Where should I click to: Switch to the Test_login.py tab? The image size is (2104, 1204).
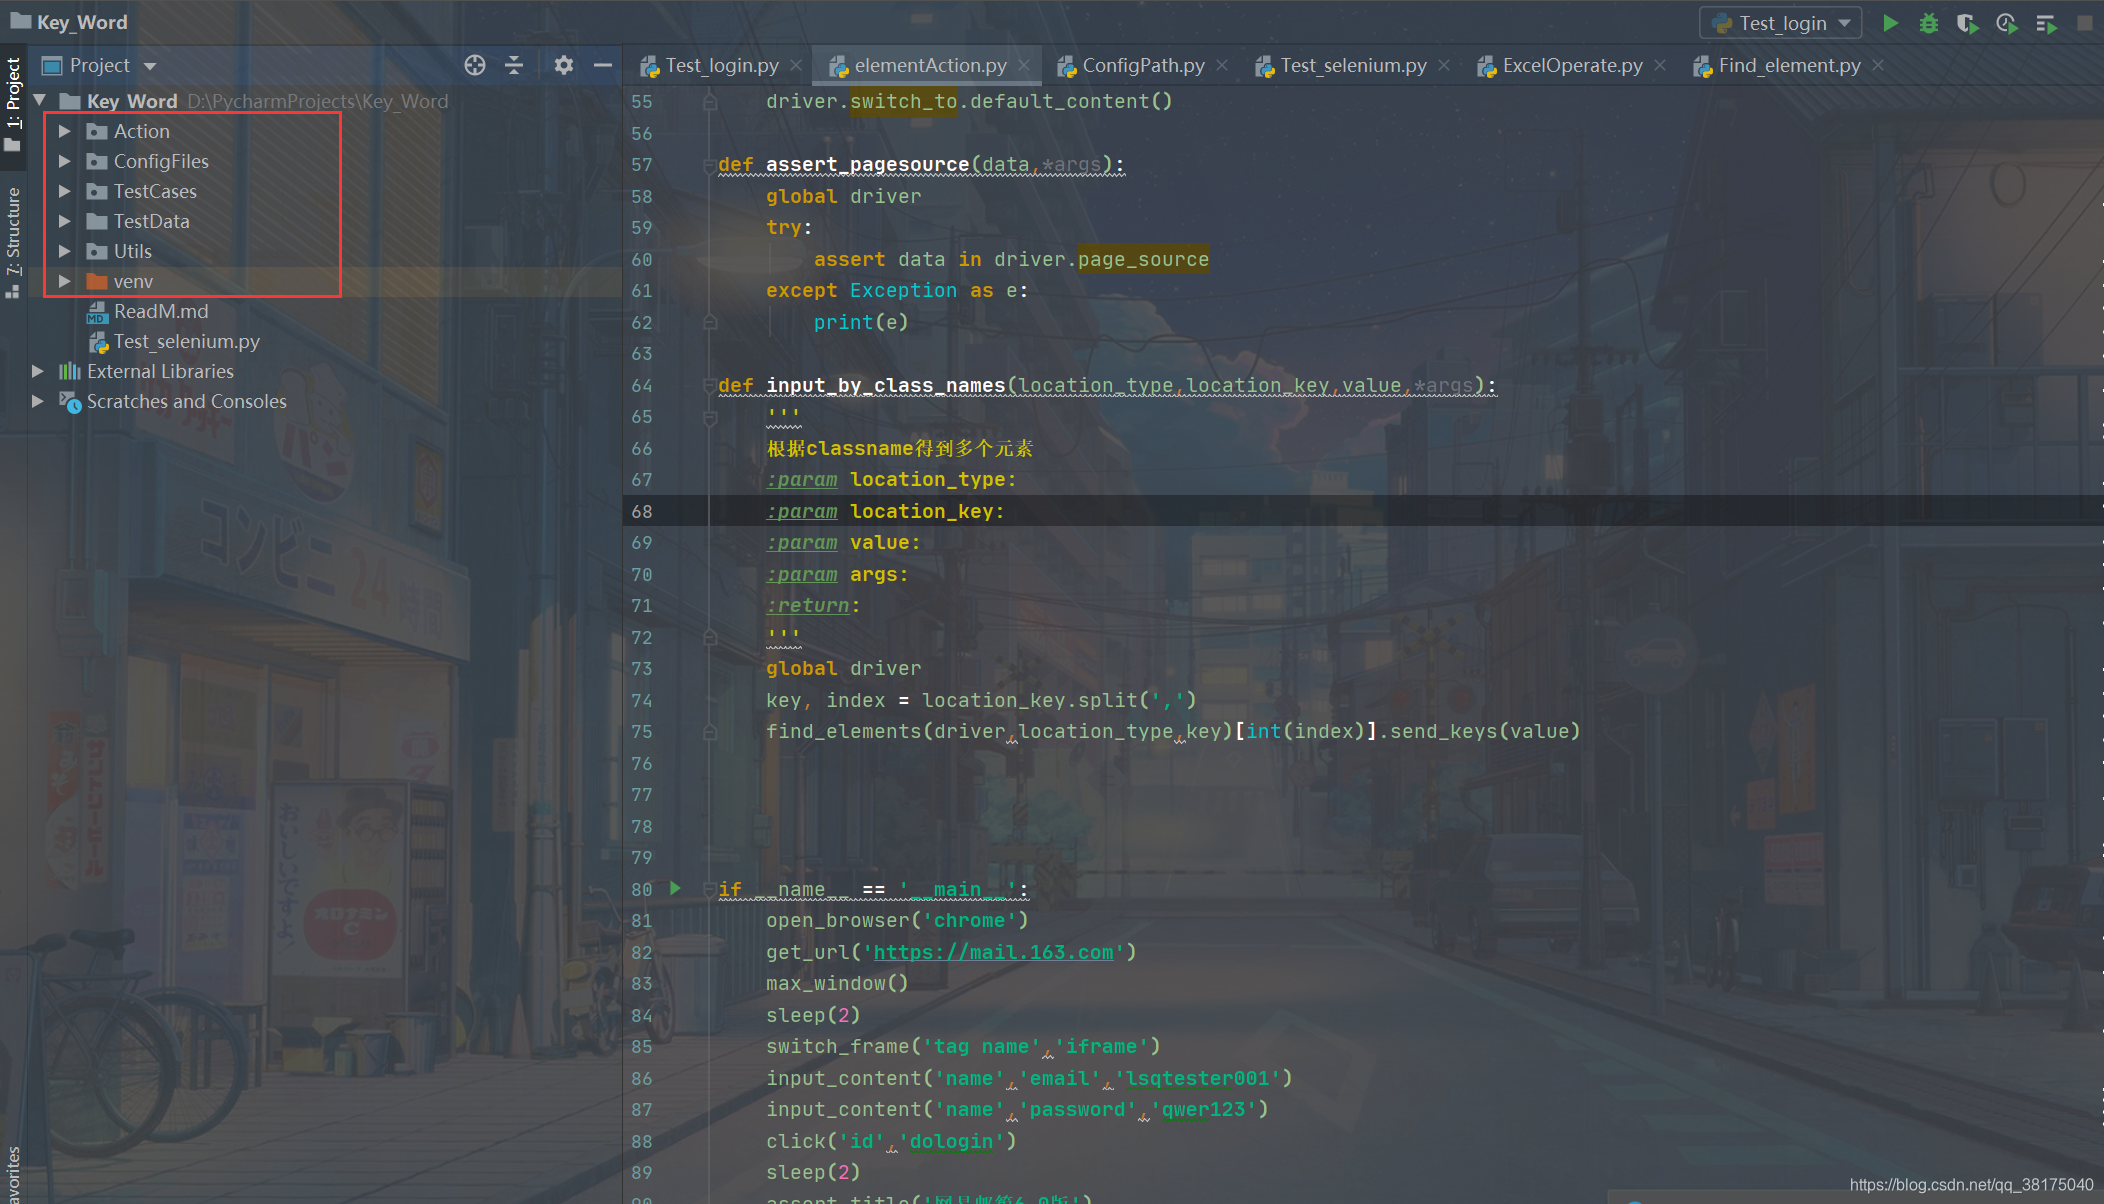coord(721,65)
